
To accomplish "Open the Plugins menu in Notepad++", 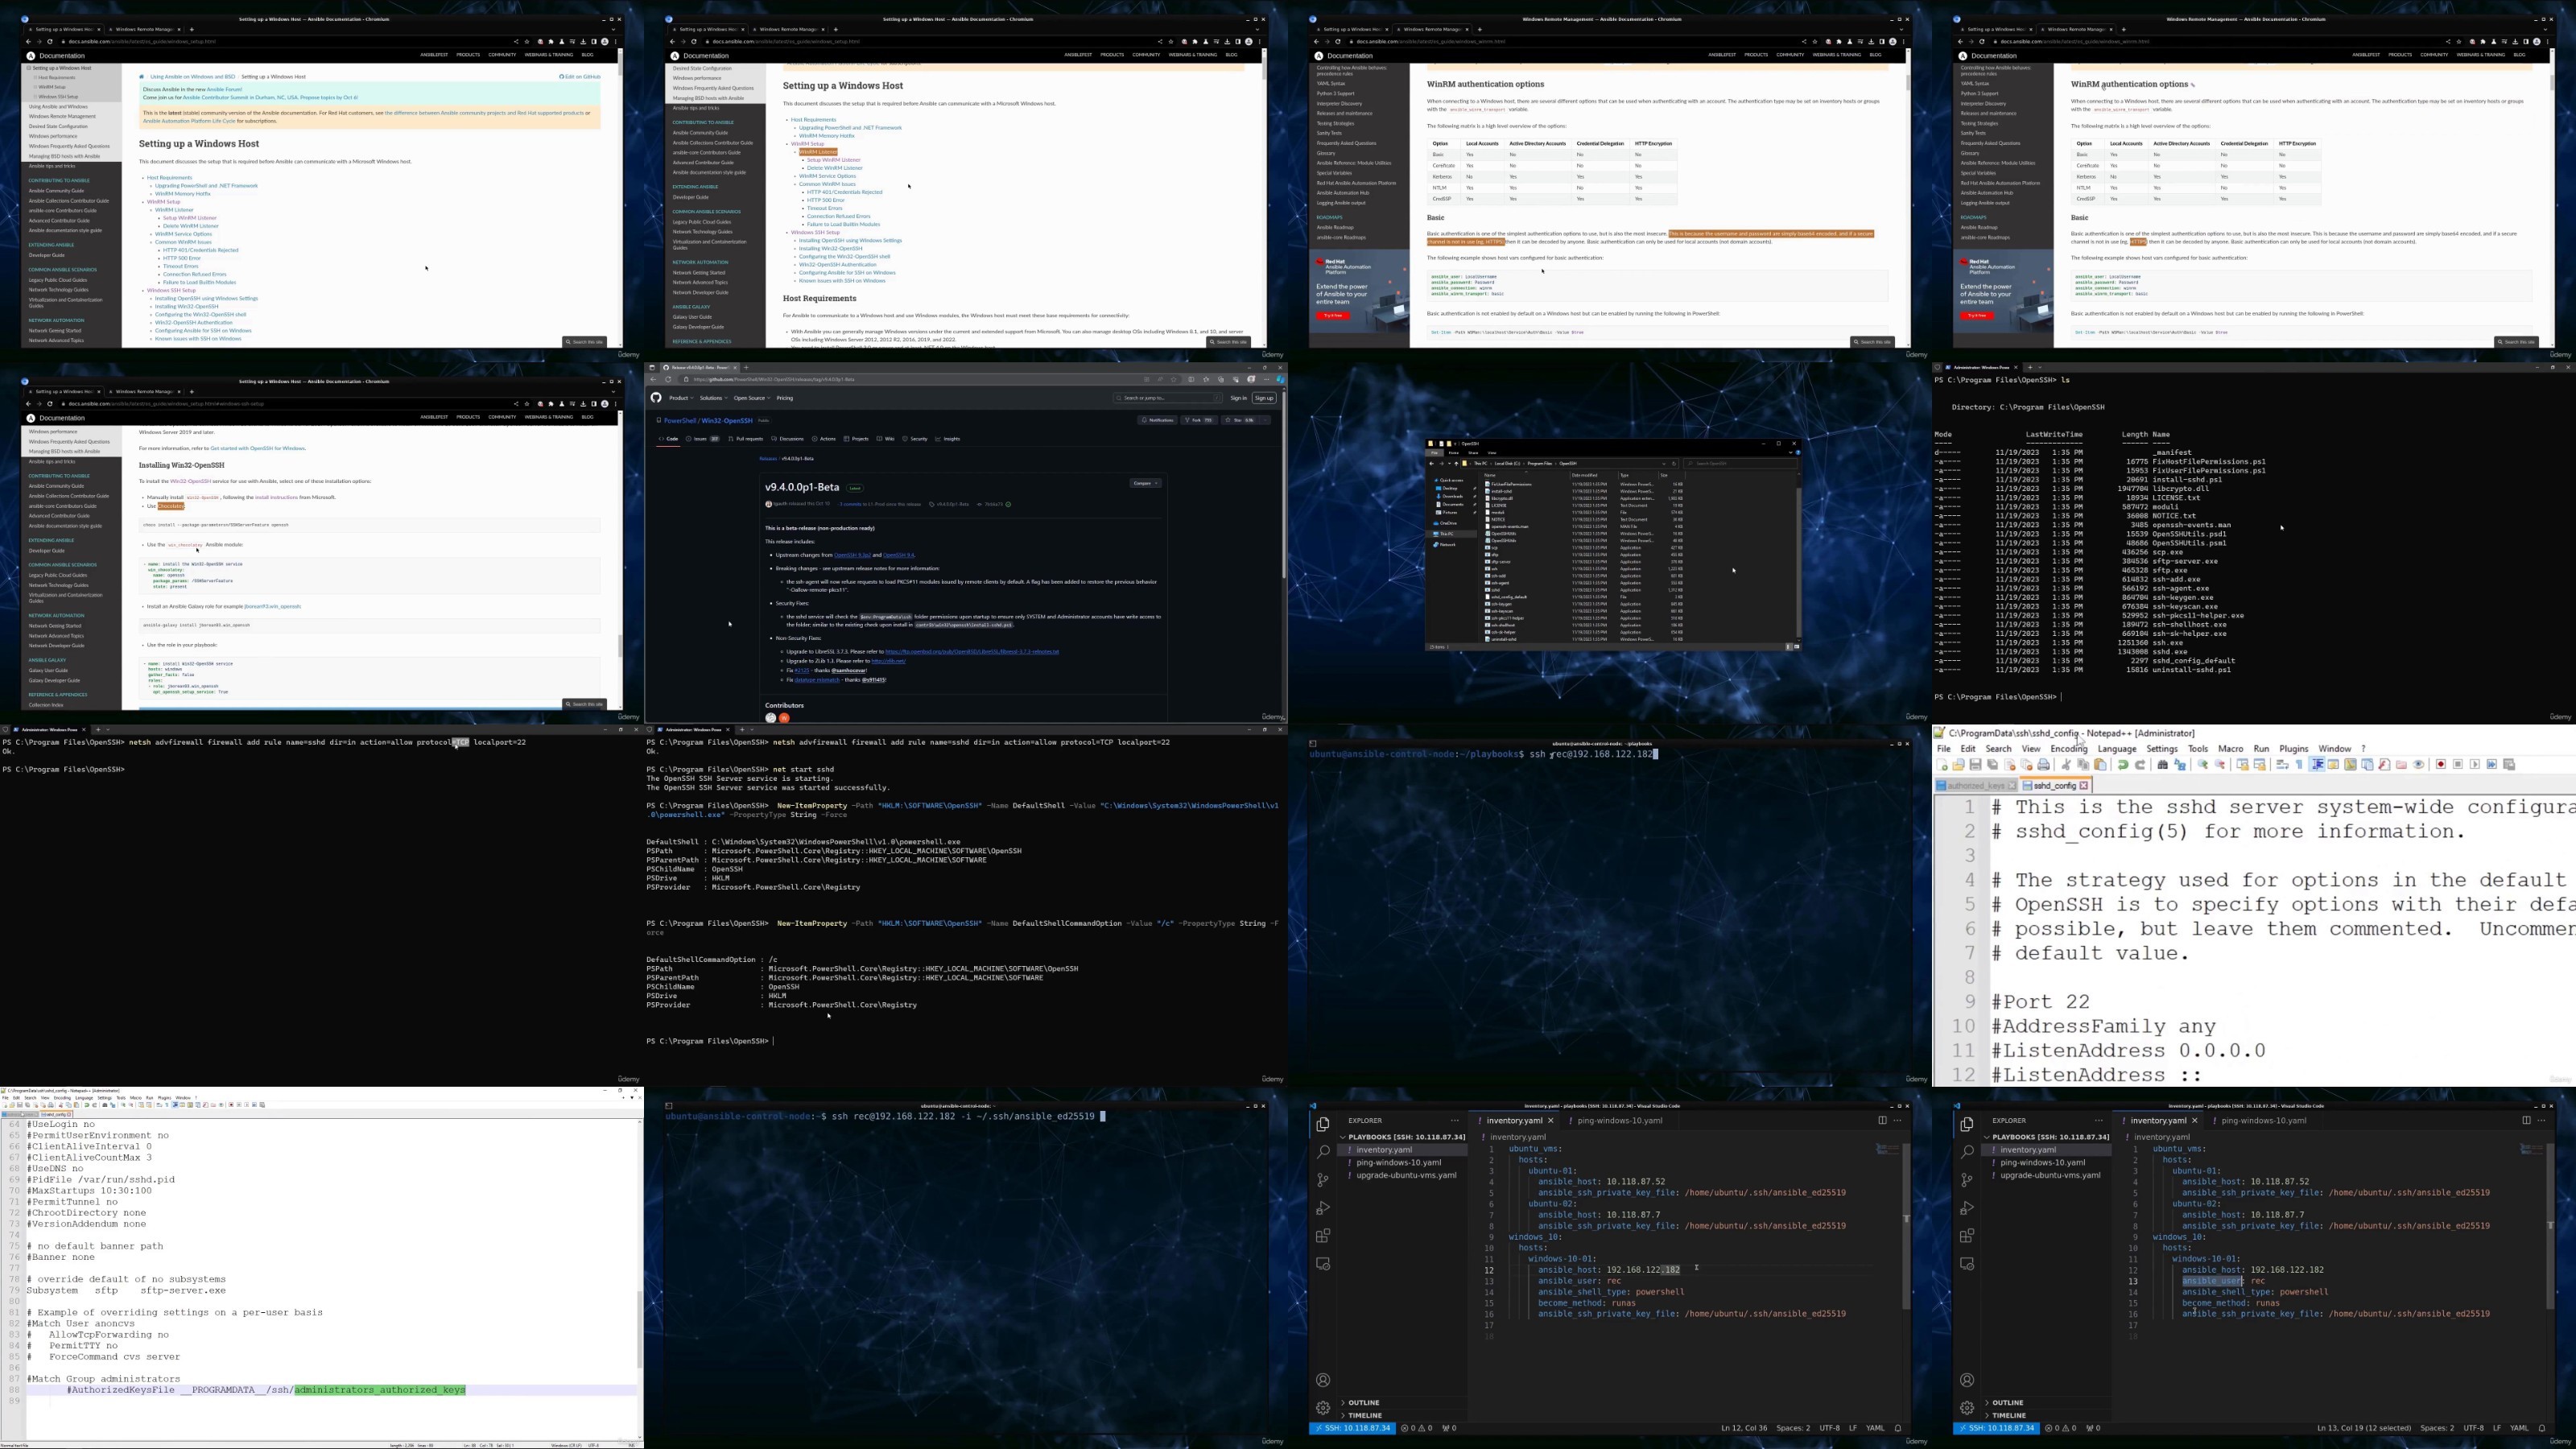I will click(2293, 749).
